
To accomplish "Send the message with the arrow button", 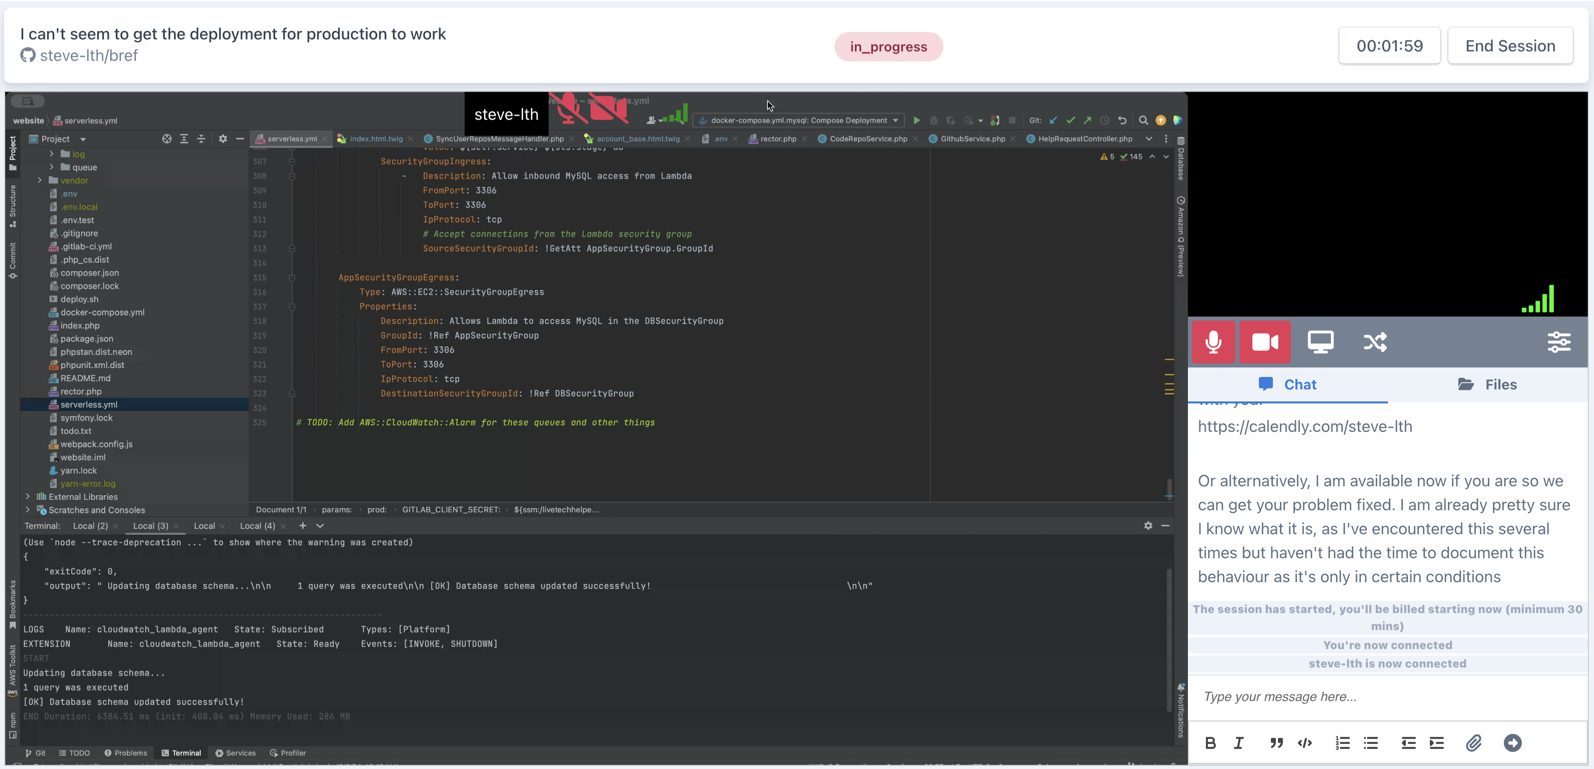I will click(1512, 743).
